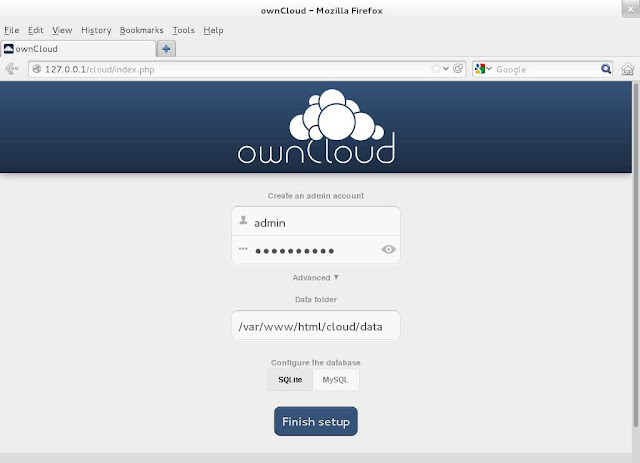Screen dimensions: 640x463
Task: Focus the admin username field
Action: pyautogui.click(x=316, y=221)
